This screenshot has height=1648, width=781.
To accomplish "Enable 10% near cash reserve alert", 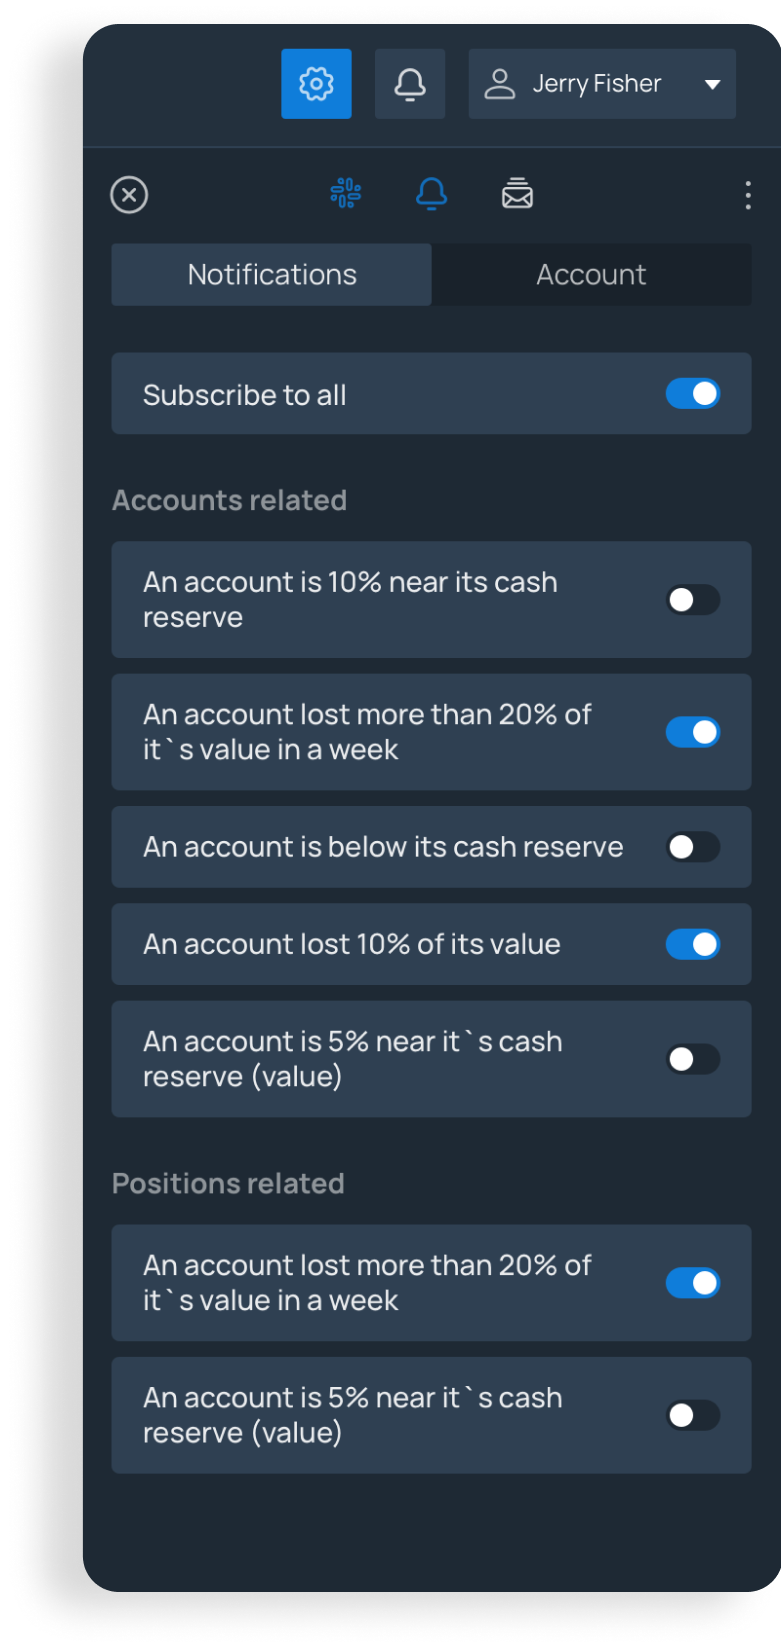I will [x=693, y=600].
